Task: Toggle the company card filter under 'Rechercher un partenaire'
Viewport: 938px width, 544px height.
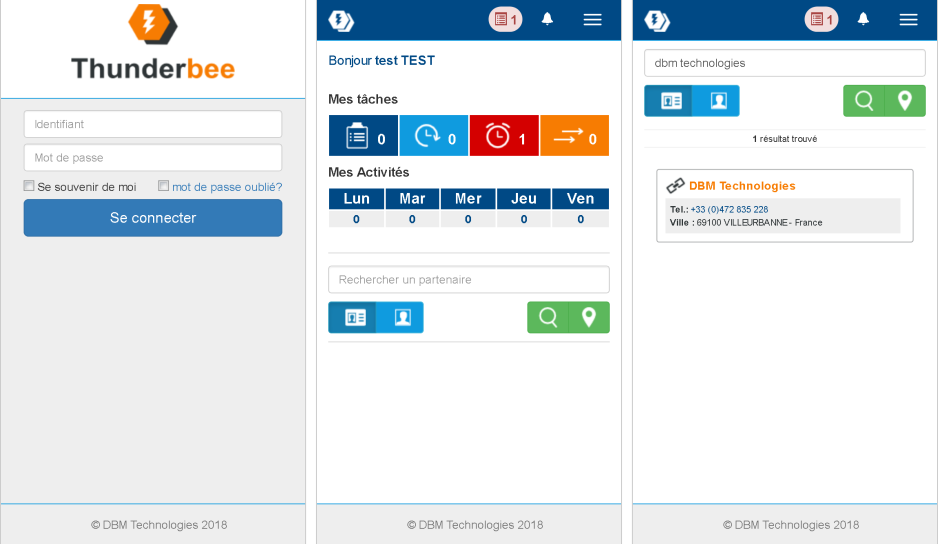Action: tap(353, 317)
